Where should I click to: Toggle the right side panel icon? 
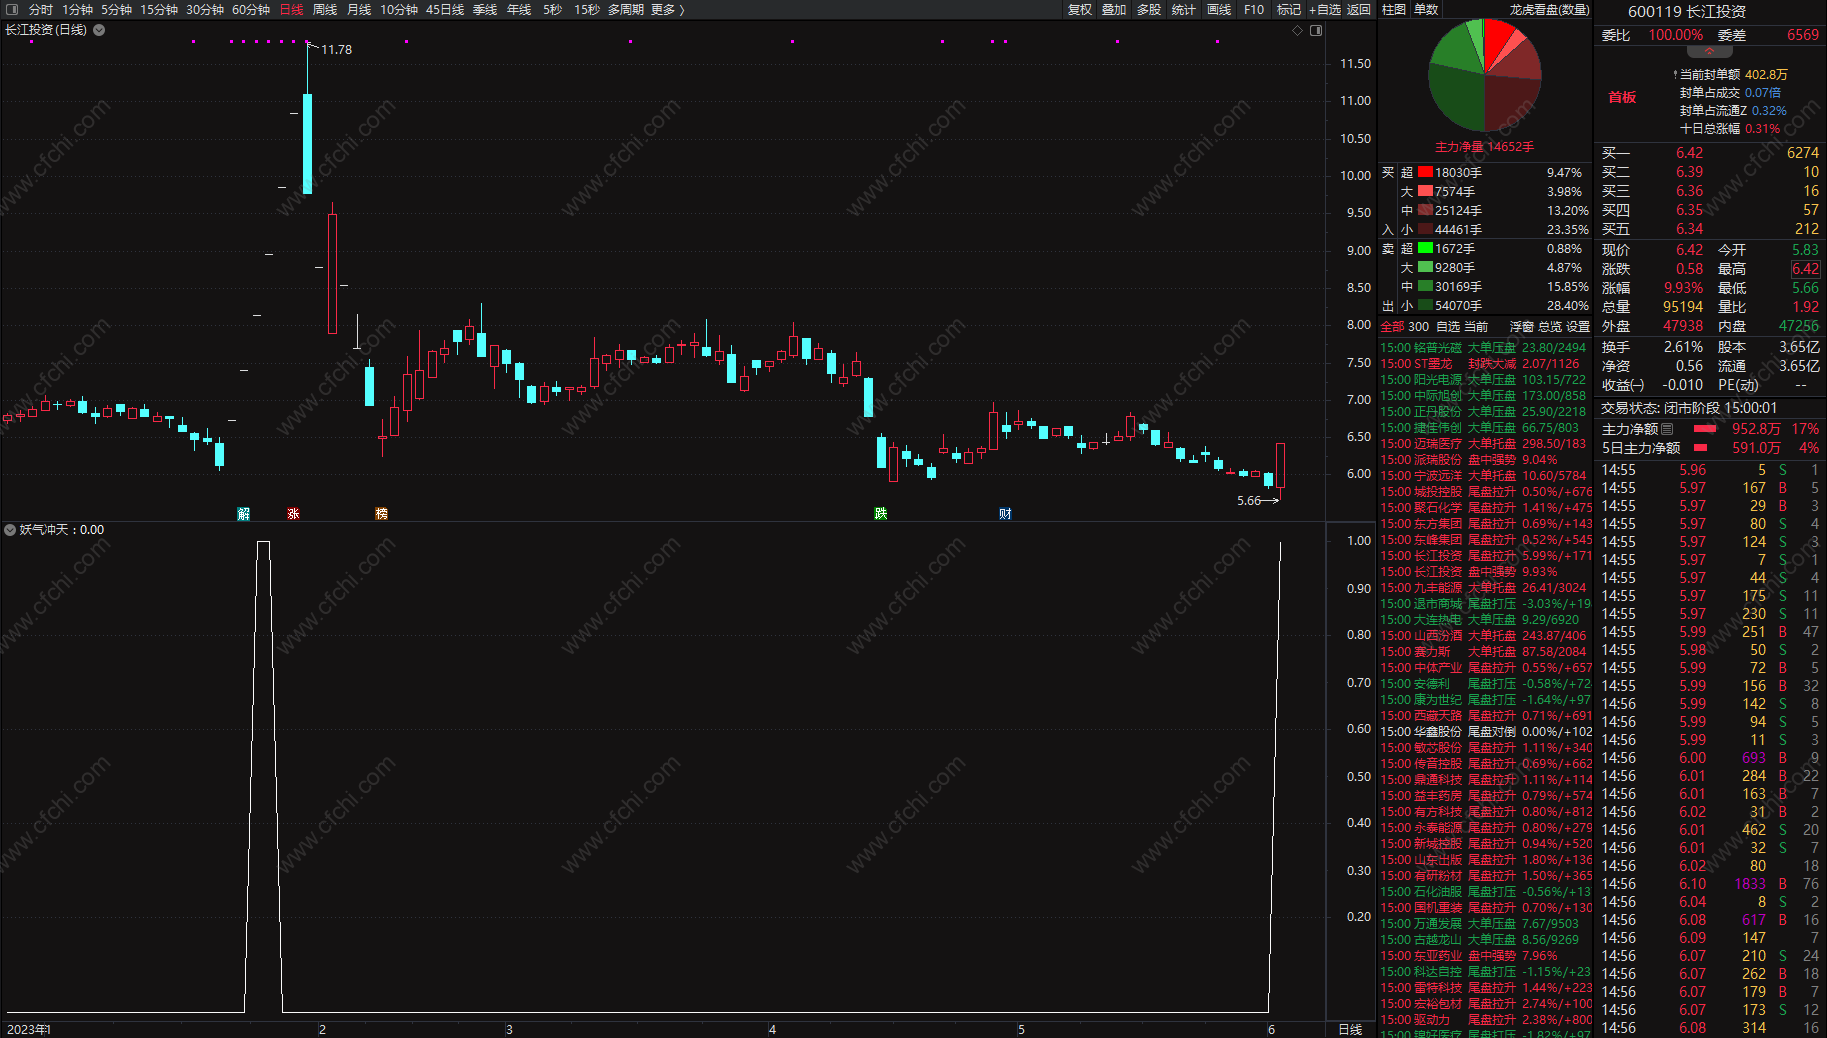[x=1316, y=30]
